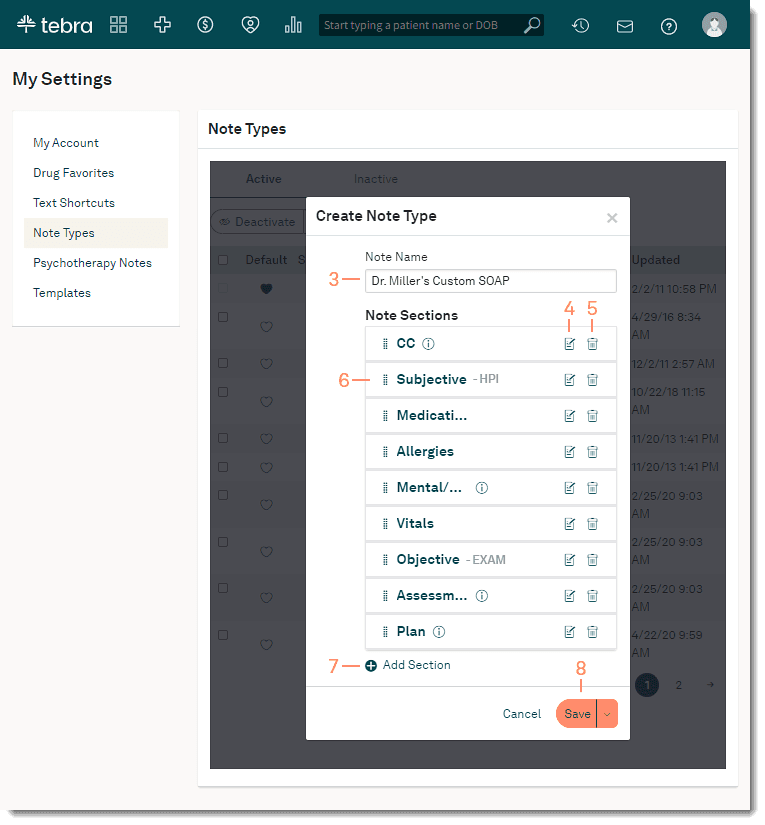Image resolution: width=765 pixels, height=825 pixels.
Task: Show info for the CC section
Action: [428, 344]
